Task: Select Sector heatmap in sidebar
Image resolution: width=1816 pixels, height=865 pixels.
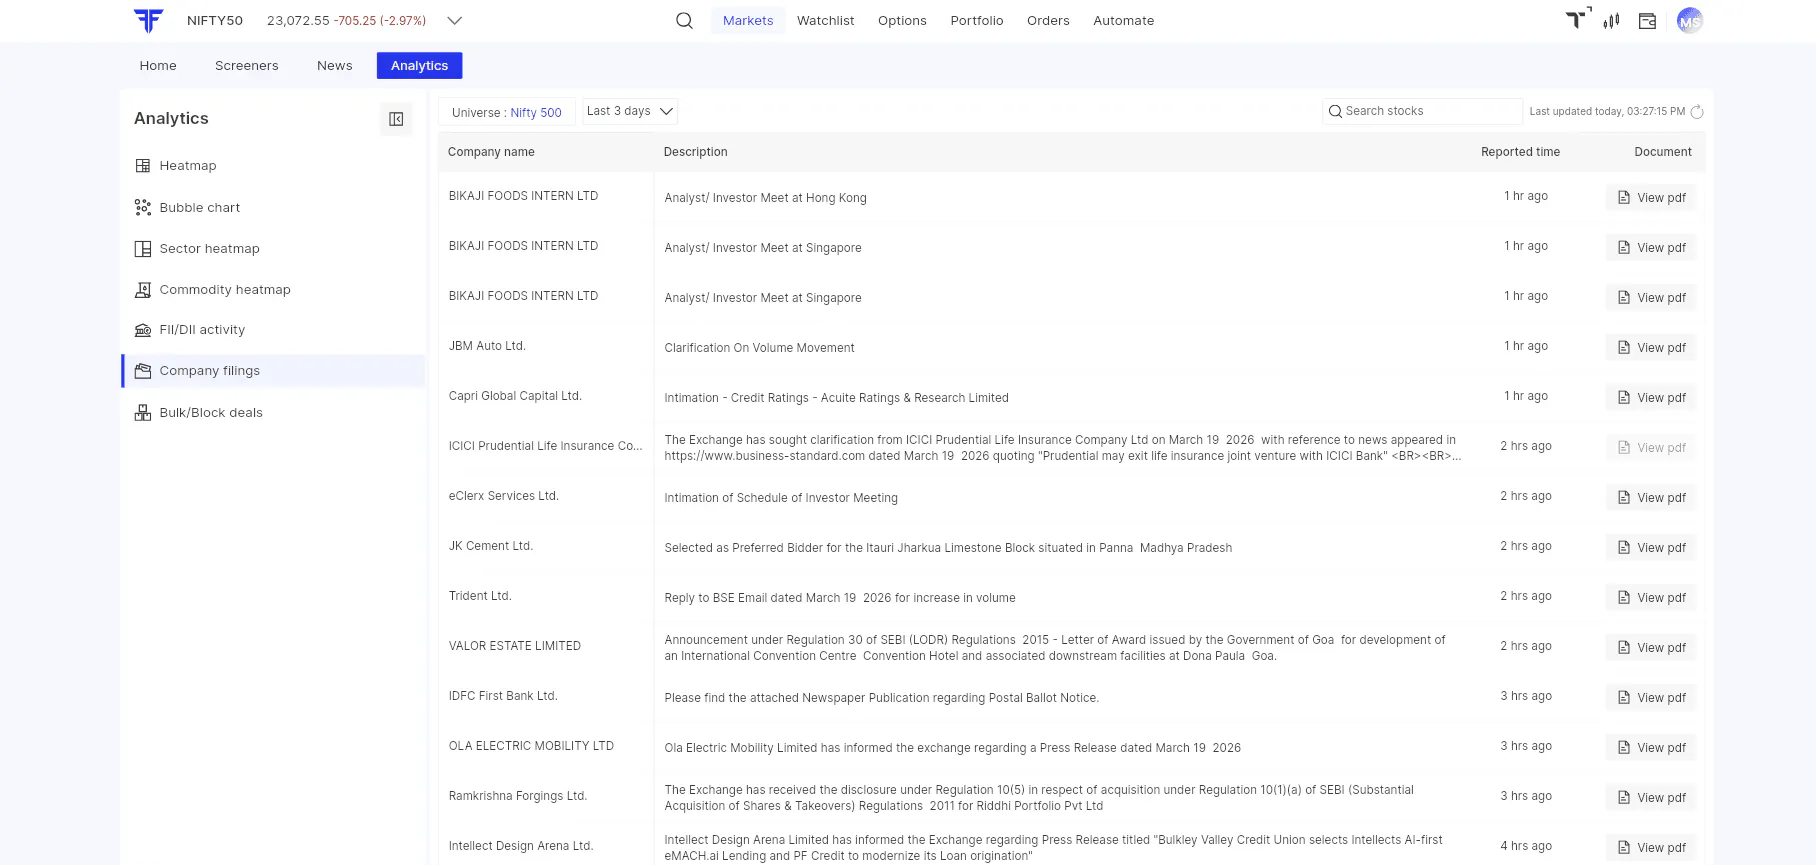Action: tap(209, 249)
